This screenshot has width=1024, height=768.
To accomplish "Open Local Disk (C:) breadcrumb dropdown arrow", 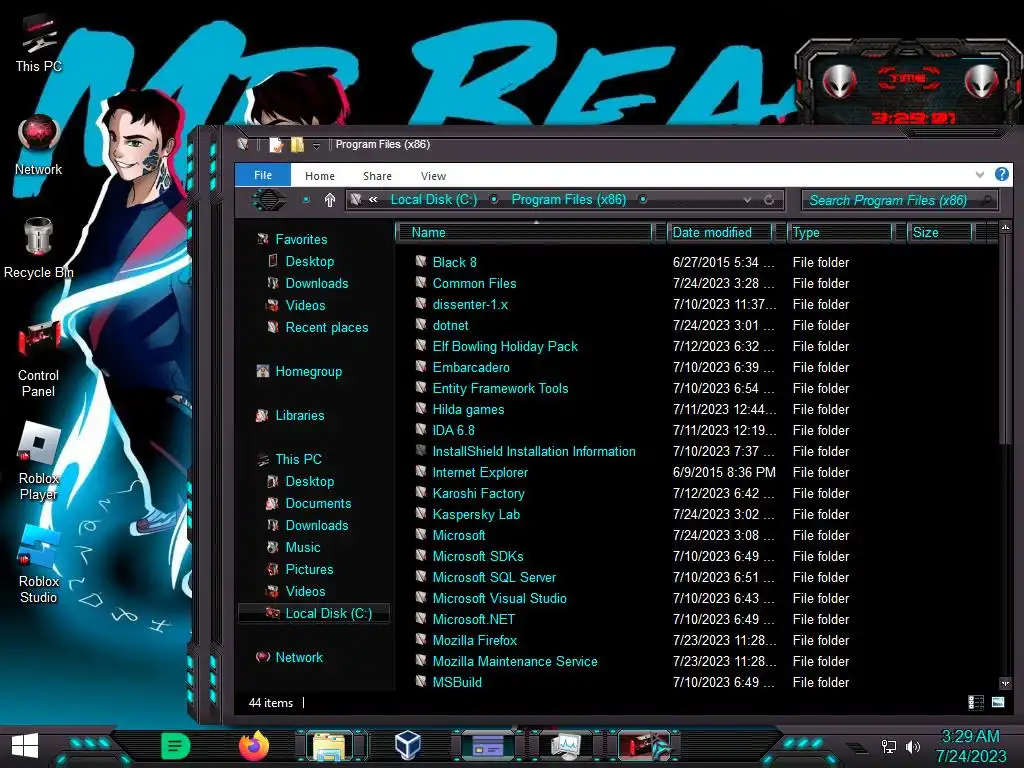I will (x=494, y=200).
